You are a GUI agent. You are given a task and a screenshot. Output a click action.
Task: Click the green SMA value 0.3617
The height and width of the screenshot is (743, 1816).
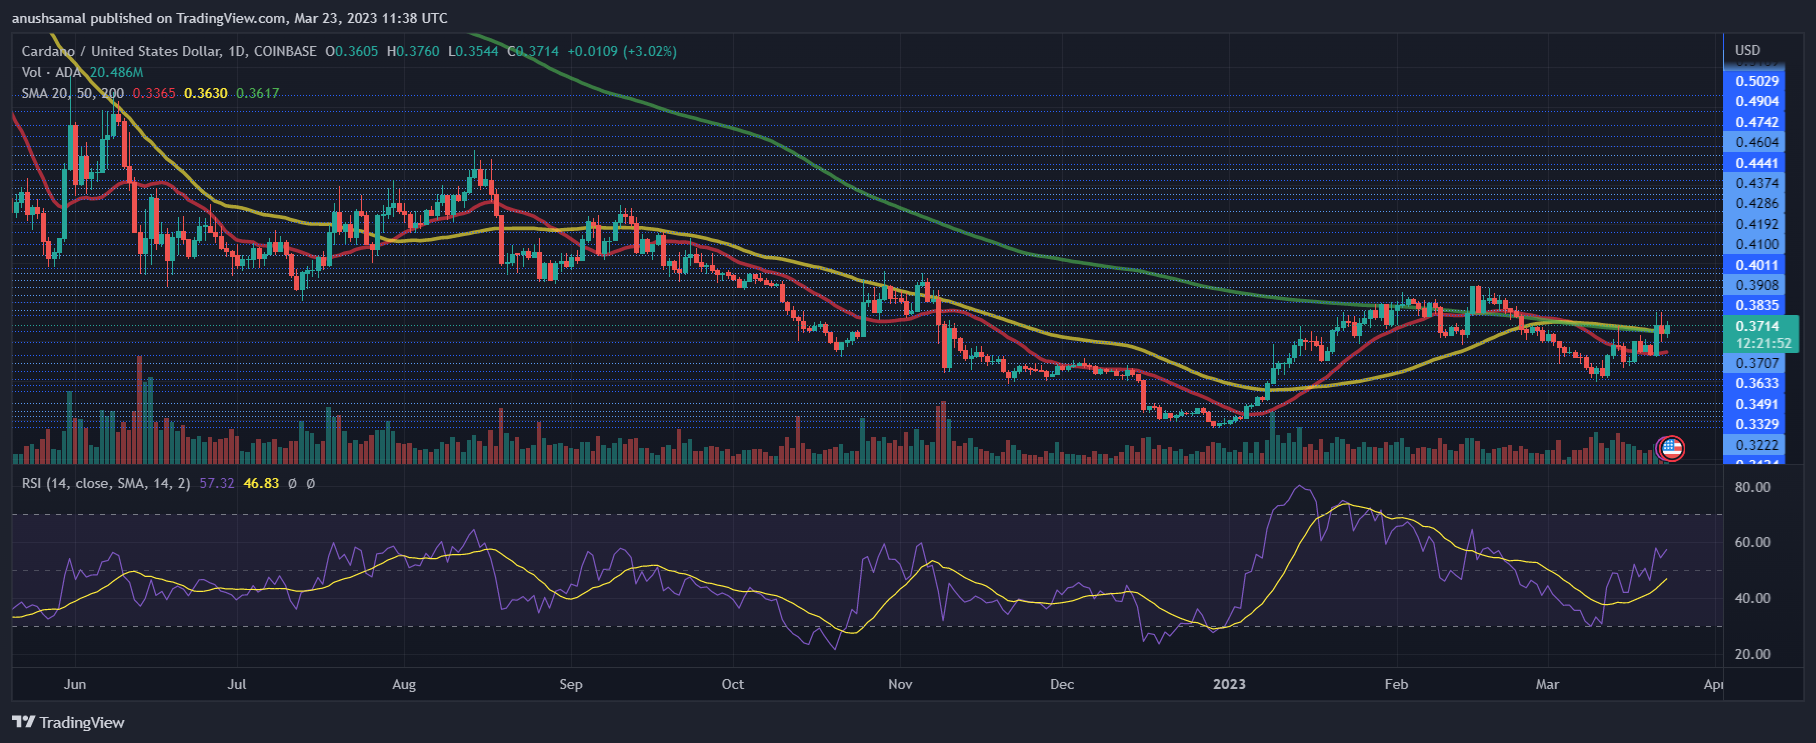point(258,93)
